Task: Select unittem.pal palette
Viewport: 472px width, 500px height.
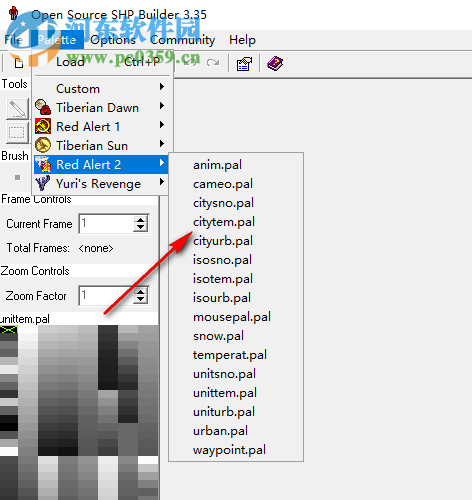Action: click(236, 393)
